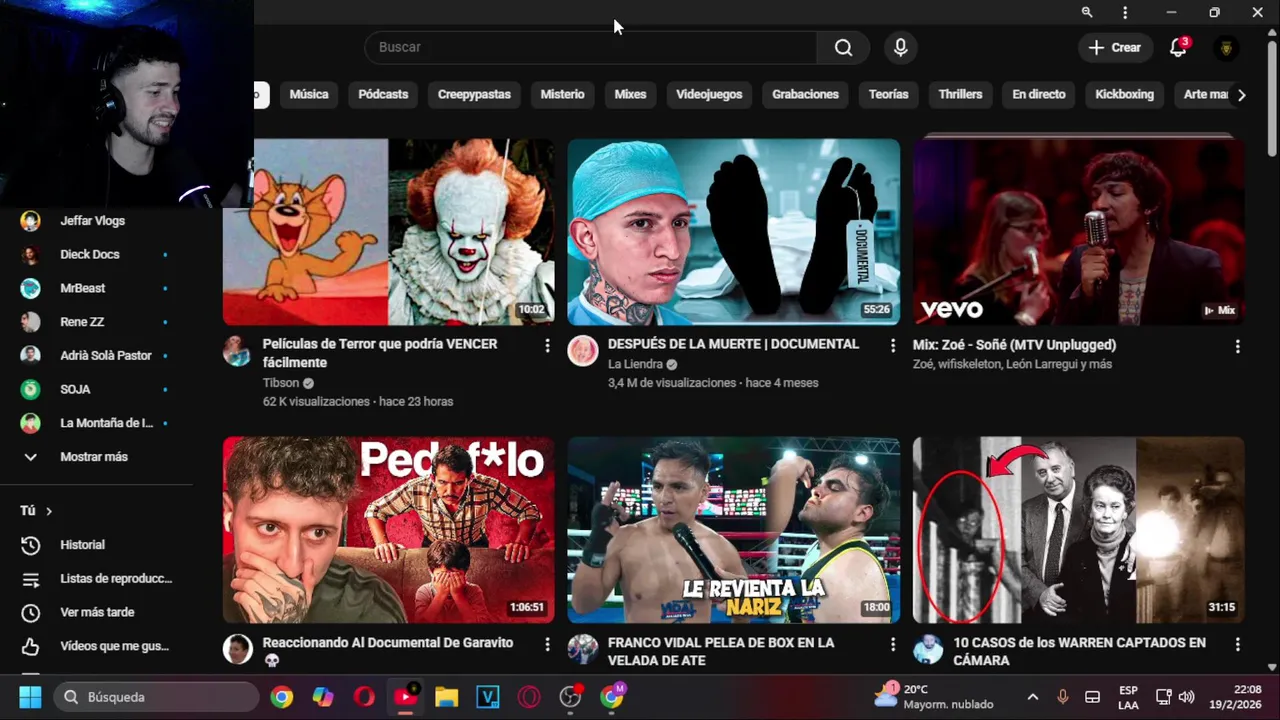
Task: Show more filter chips with right arrow
Action: pyautogui.click(x=1241, y=95)
